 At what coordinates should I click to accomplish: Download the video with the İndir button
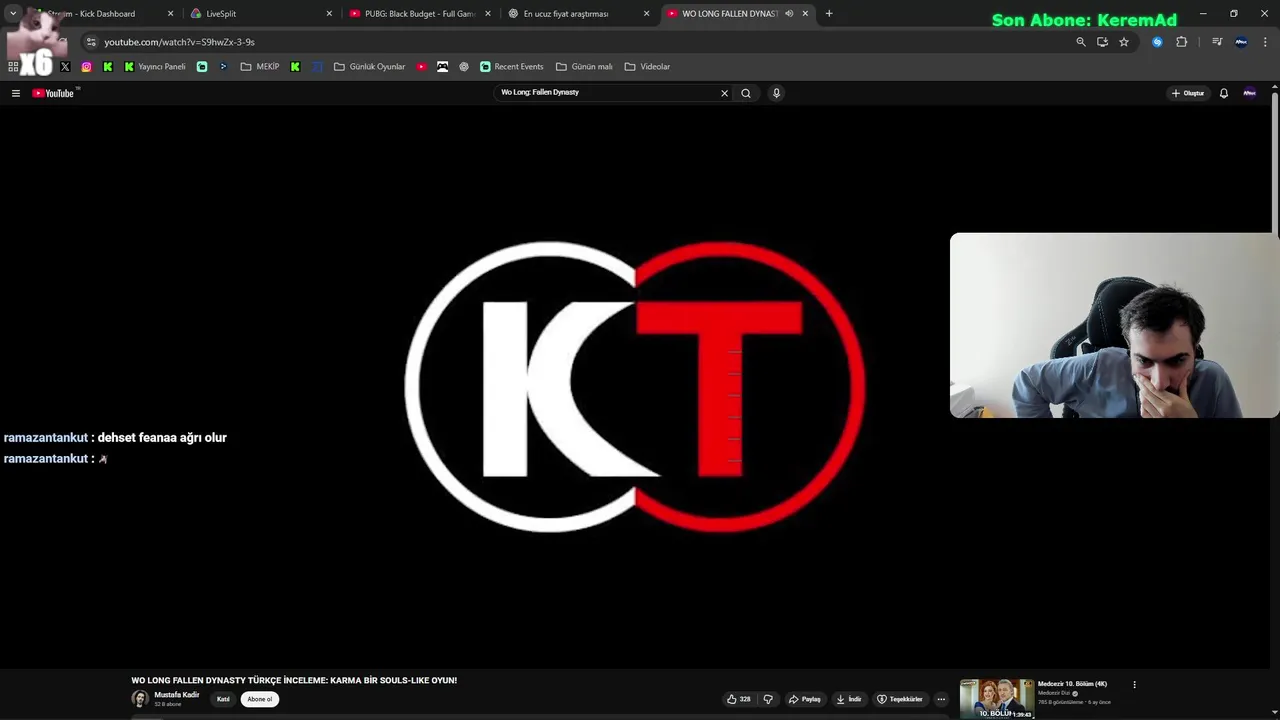pyautogui.click(x=849, y=699)
